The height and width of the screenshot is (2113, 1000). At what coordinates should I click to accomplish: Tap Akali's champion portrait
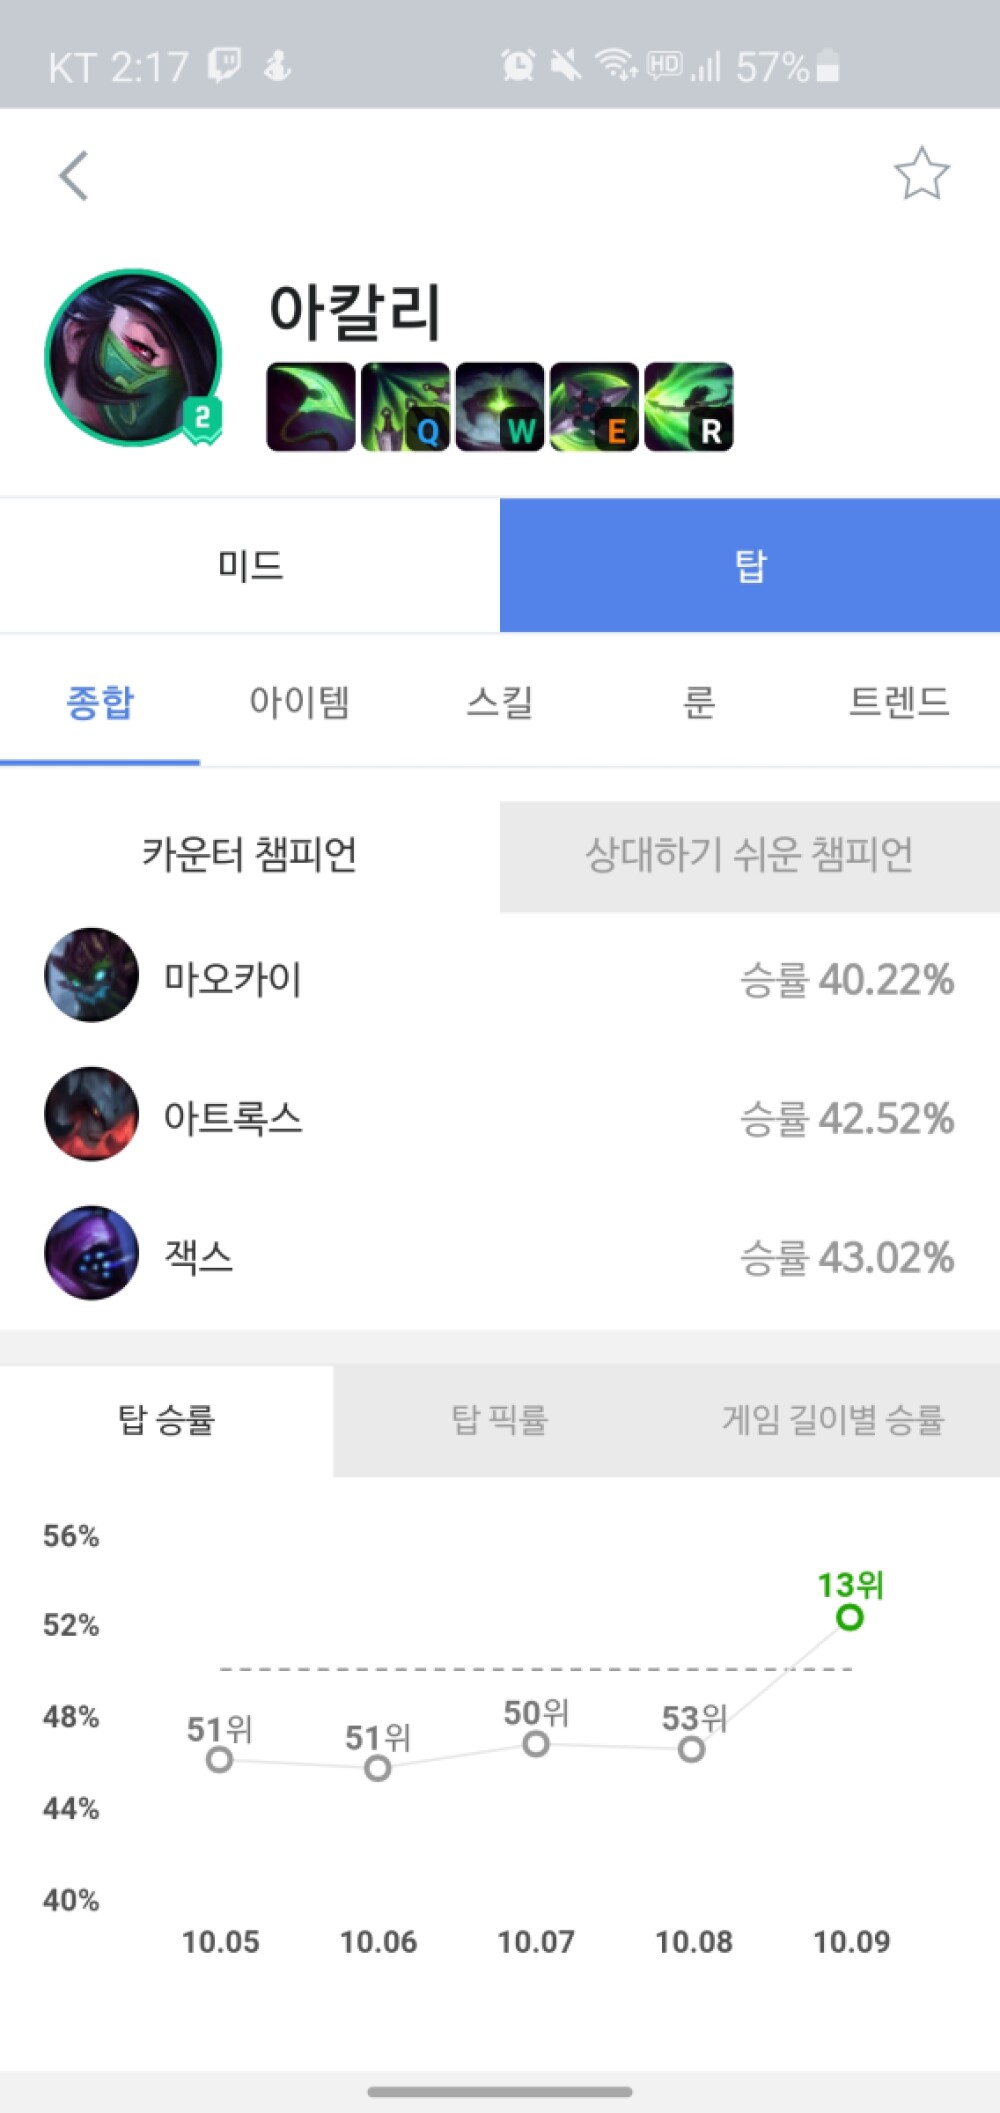133,357
